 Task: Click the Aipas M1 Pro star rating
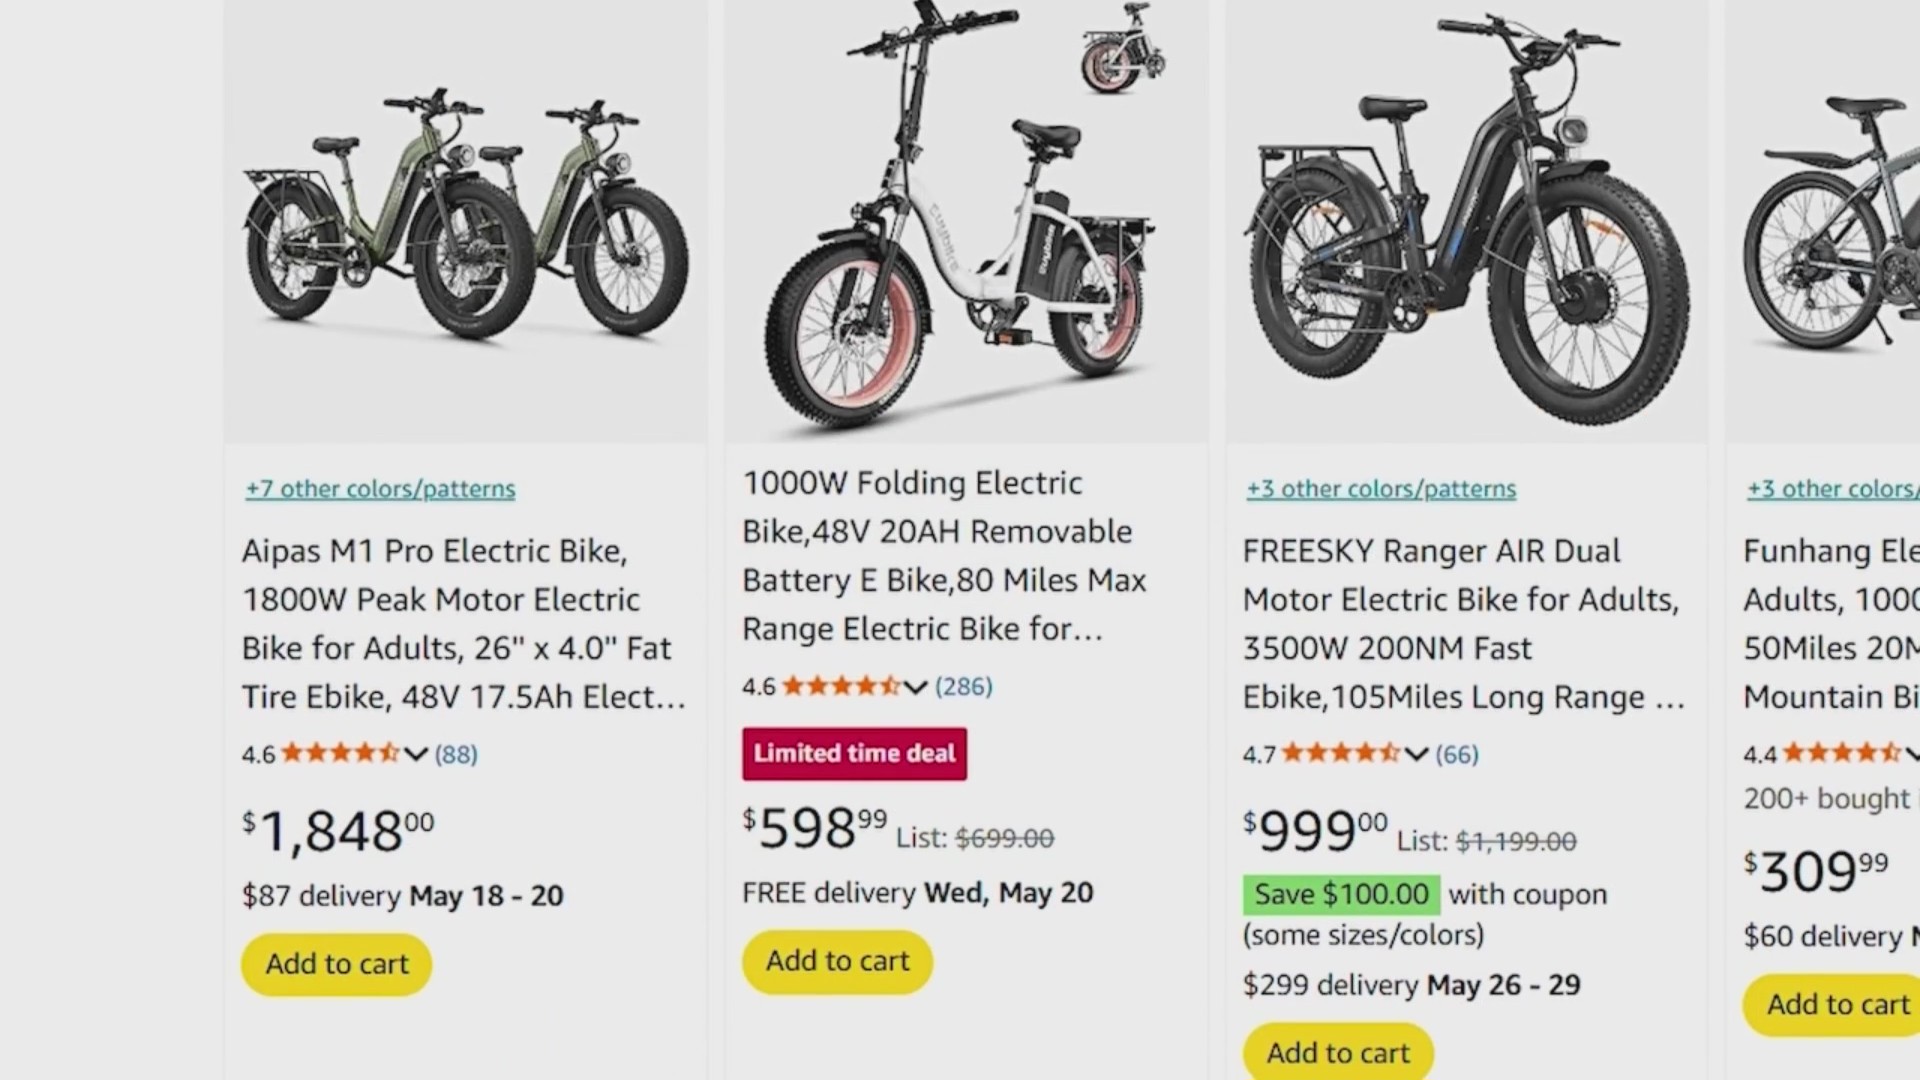coord(340,753)
